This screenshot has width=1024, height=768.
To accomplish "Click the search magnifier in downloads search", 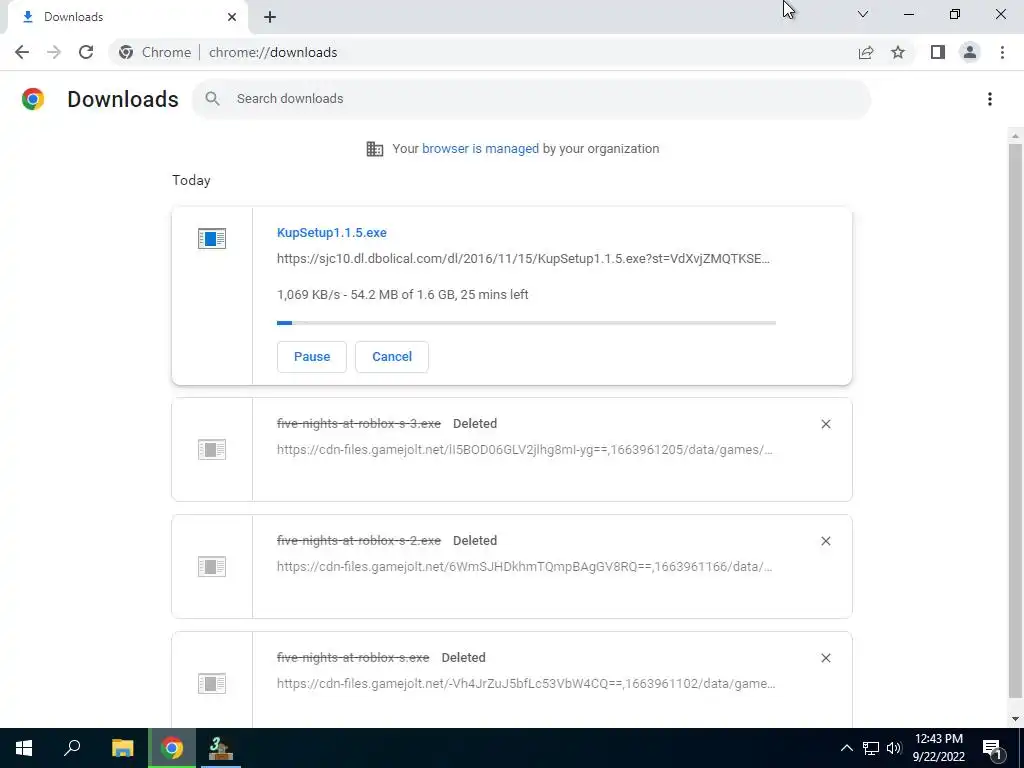I will (x=212, y=99).
